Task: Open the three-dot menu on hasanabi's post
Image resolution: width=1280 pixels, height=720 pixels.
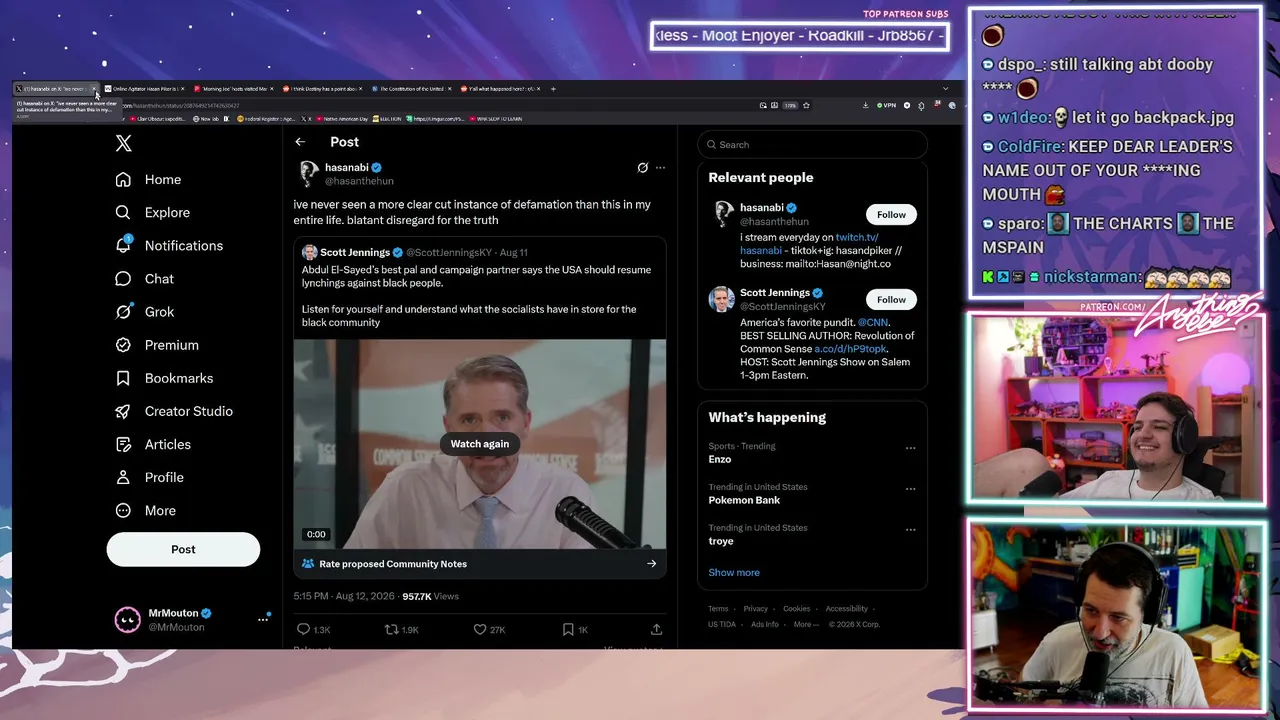Action: pyautogui.click(x=660, y=168)
